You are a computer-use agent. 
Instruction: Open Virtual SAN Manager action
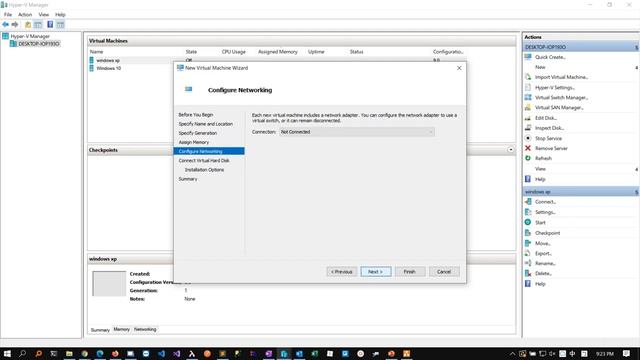559,108
